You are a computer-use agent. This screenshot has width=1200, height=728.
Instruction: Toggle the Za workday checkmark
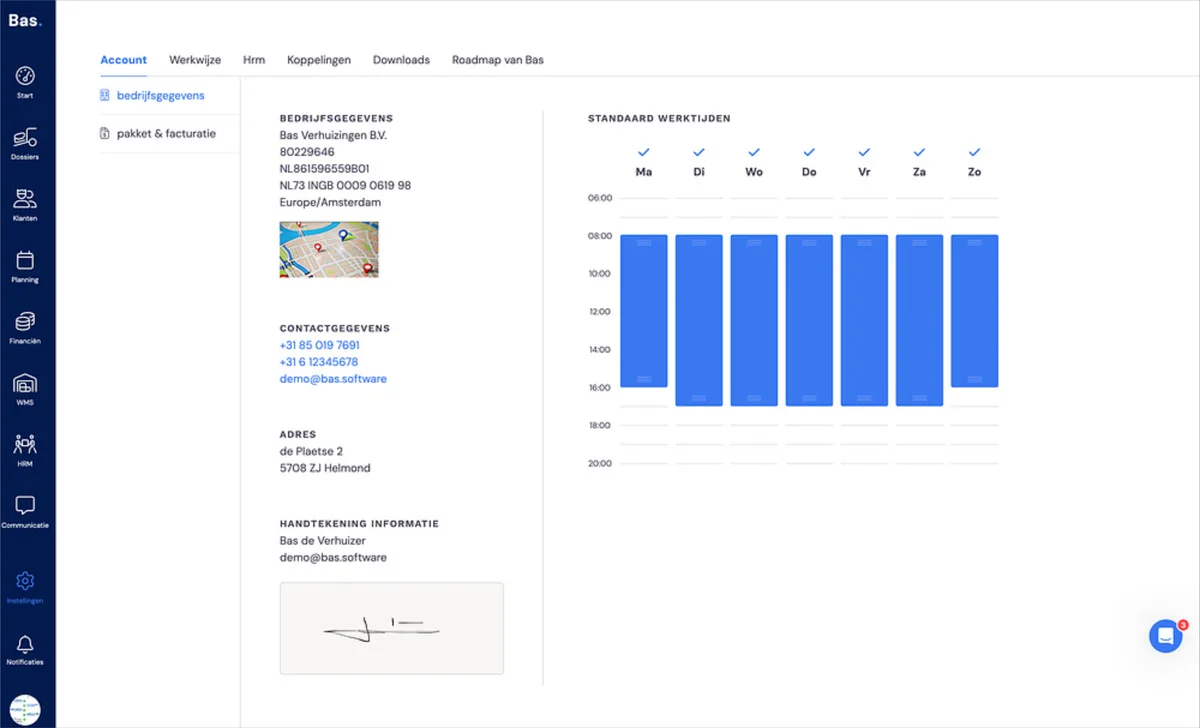919,152
